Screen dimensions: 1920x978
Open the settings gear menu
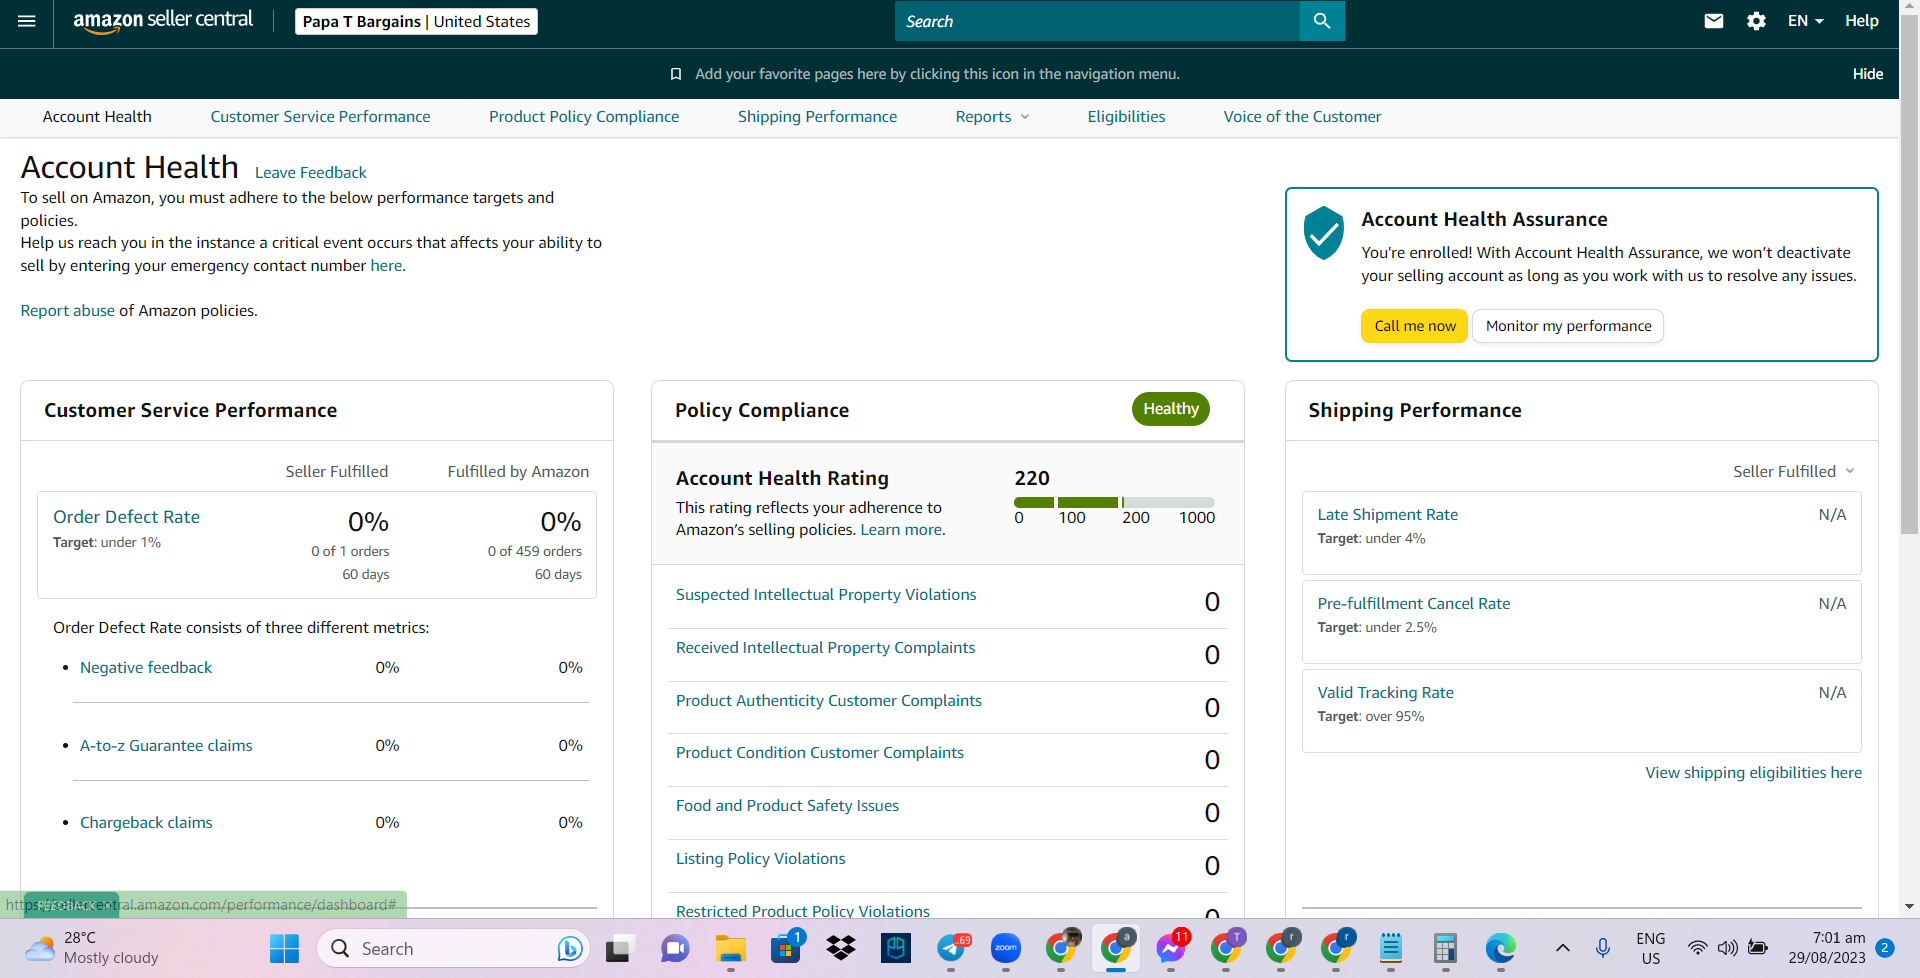[1756, 21]
